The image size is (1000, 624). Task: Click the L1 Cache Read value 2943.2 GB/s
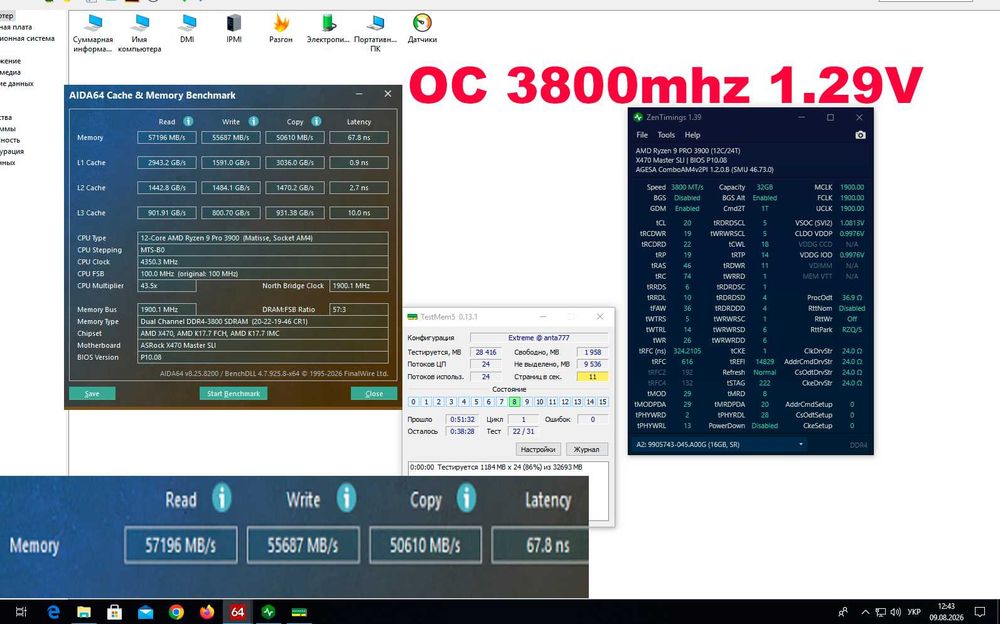coord(166,163)
